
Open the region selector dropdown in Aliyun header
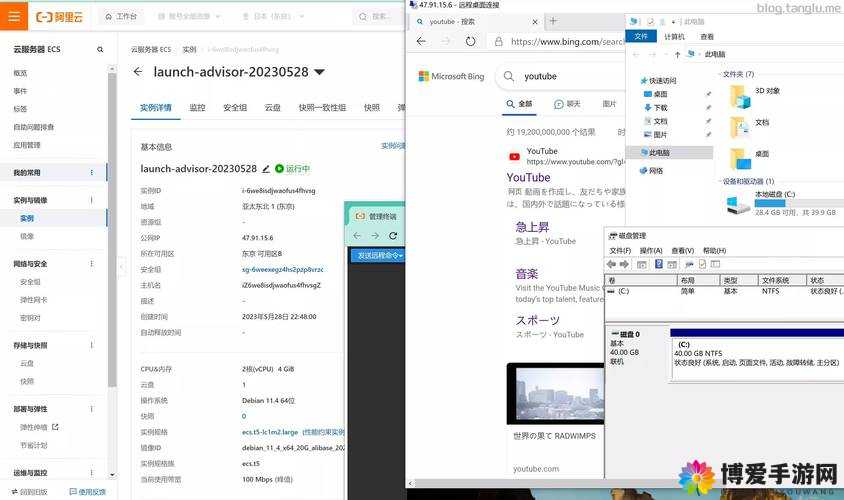click(274, 17)
